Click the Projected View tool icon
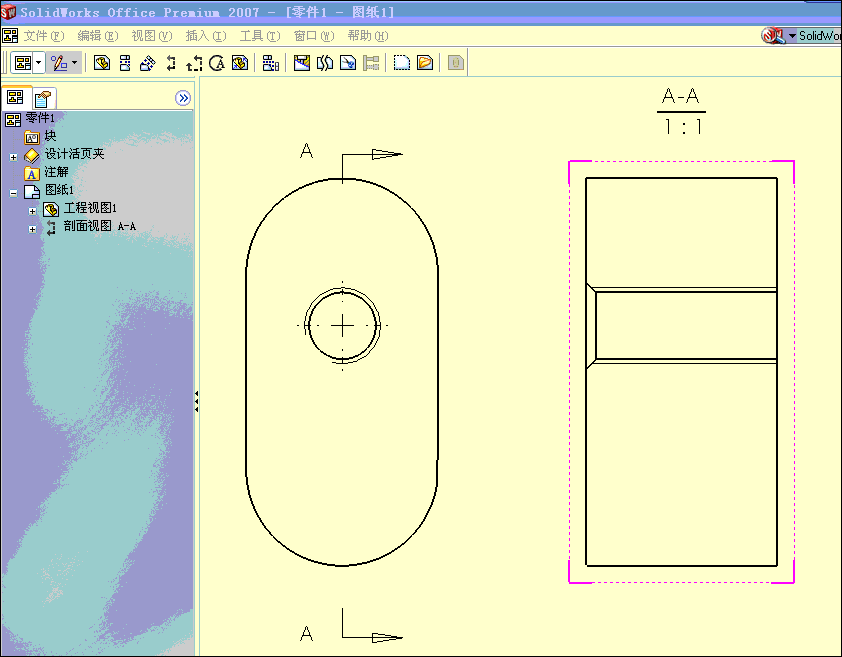The width and height of the screenshot is (842, 657). point(125,63)
